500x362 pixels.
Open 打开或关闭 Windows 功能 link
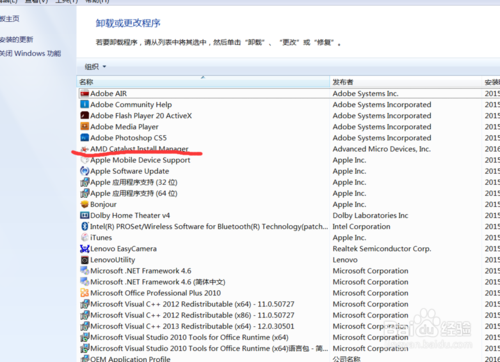(x=30, y=53)
